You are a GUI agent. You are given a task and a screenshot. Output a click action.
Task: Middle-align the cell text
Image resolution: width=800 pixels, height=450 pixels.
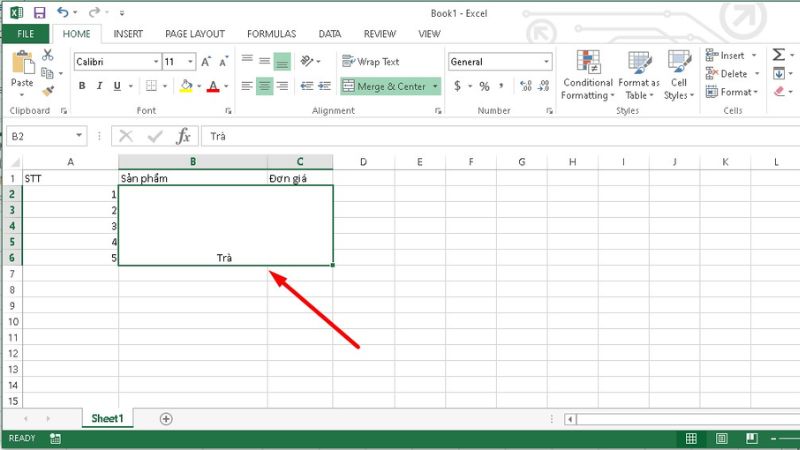point(264,62)
